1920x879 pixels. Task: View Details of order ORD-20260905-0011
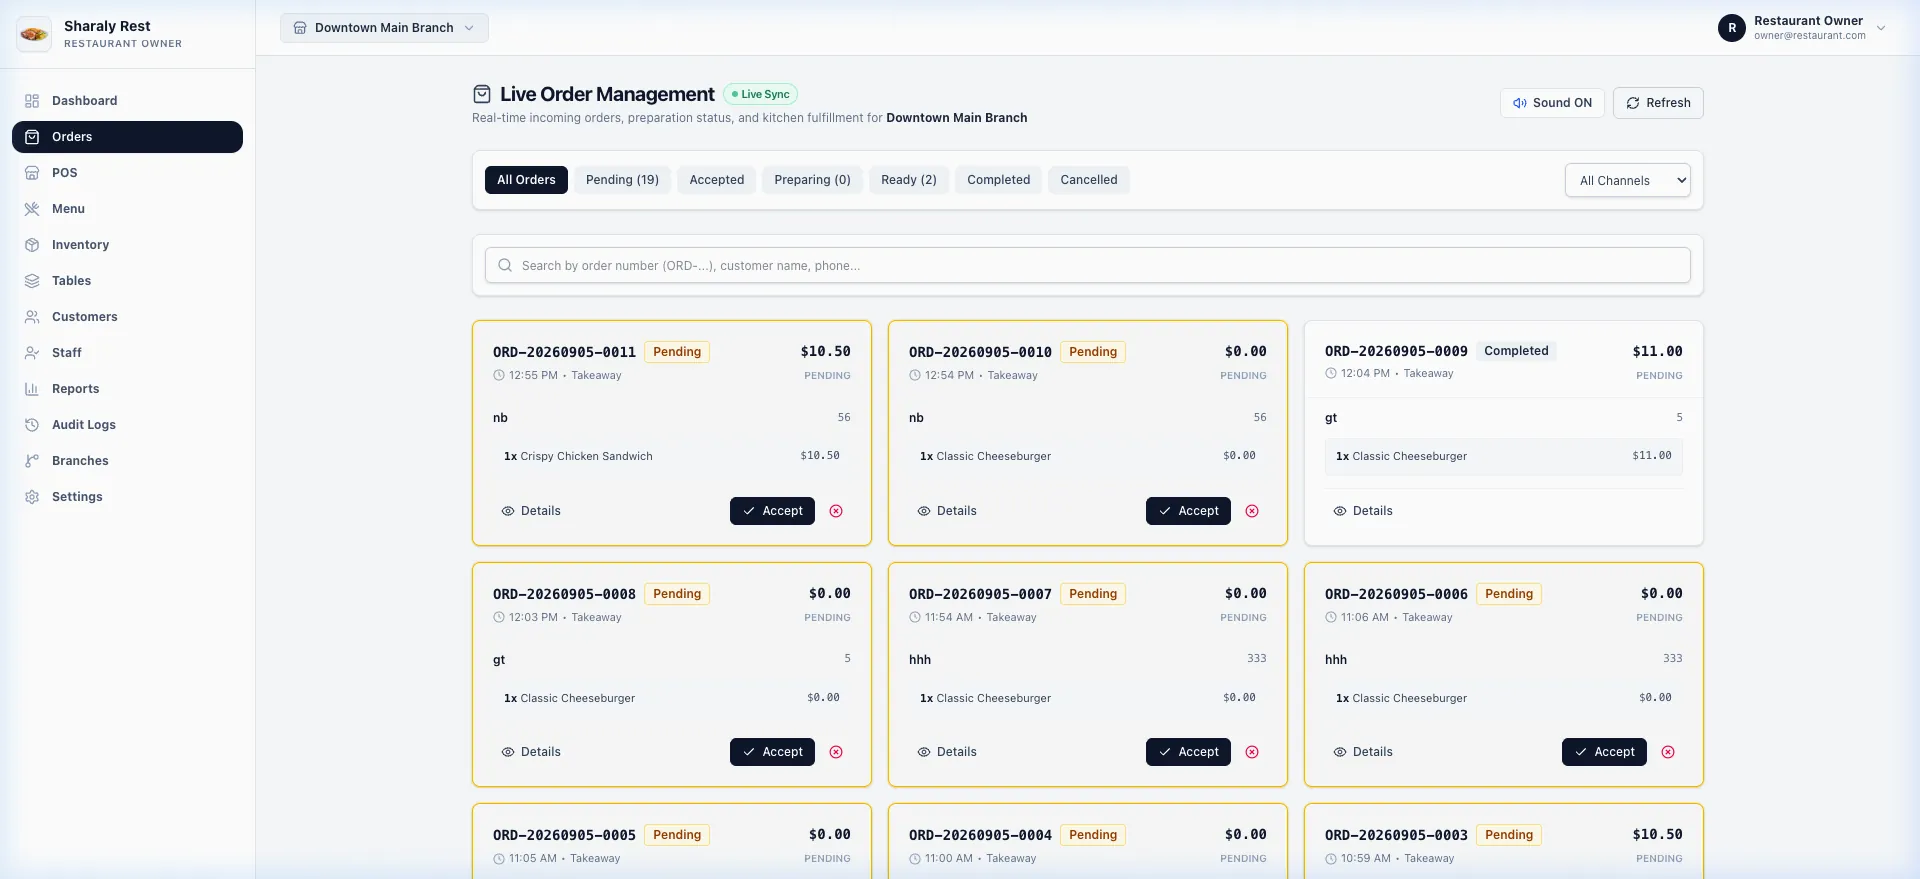531,511
